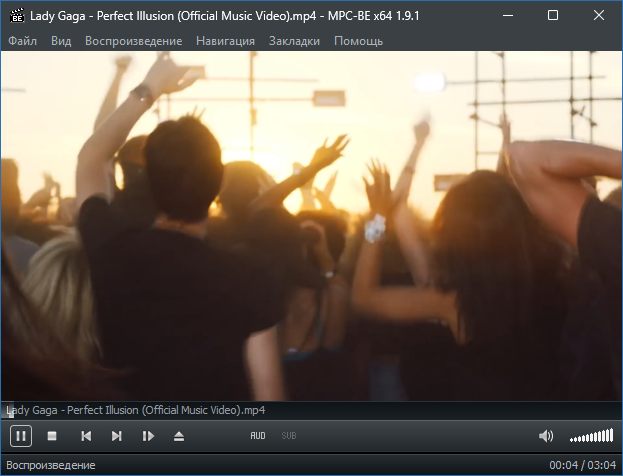Open the Воспроизведение menu
623x476 pixels.
tap(134, 41)
